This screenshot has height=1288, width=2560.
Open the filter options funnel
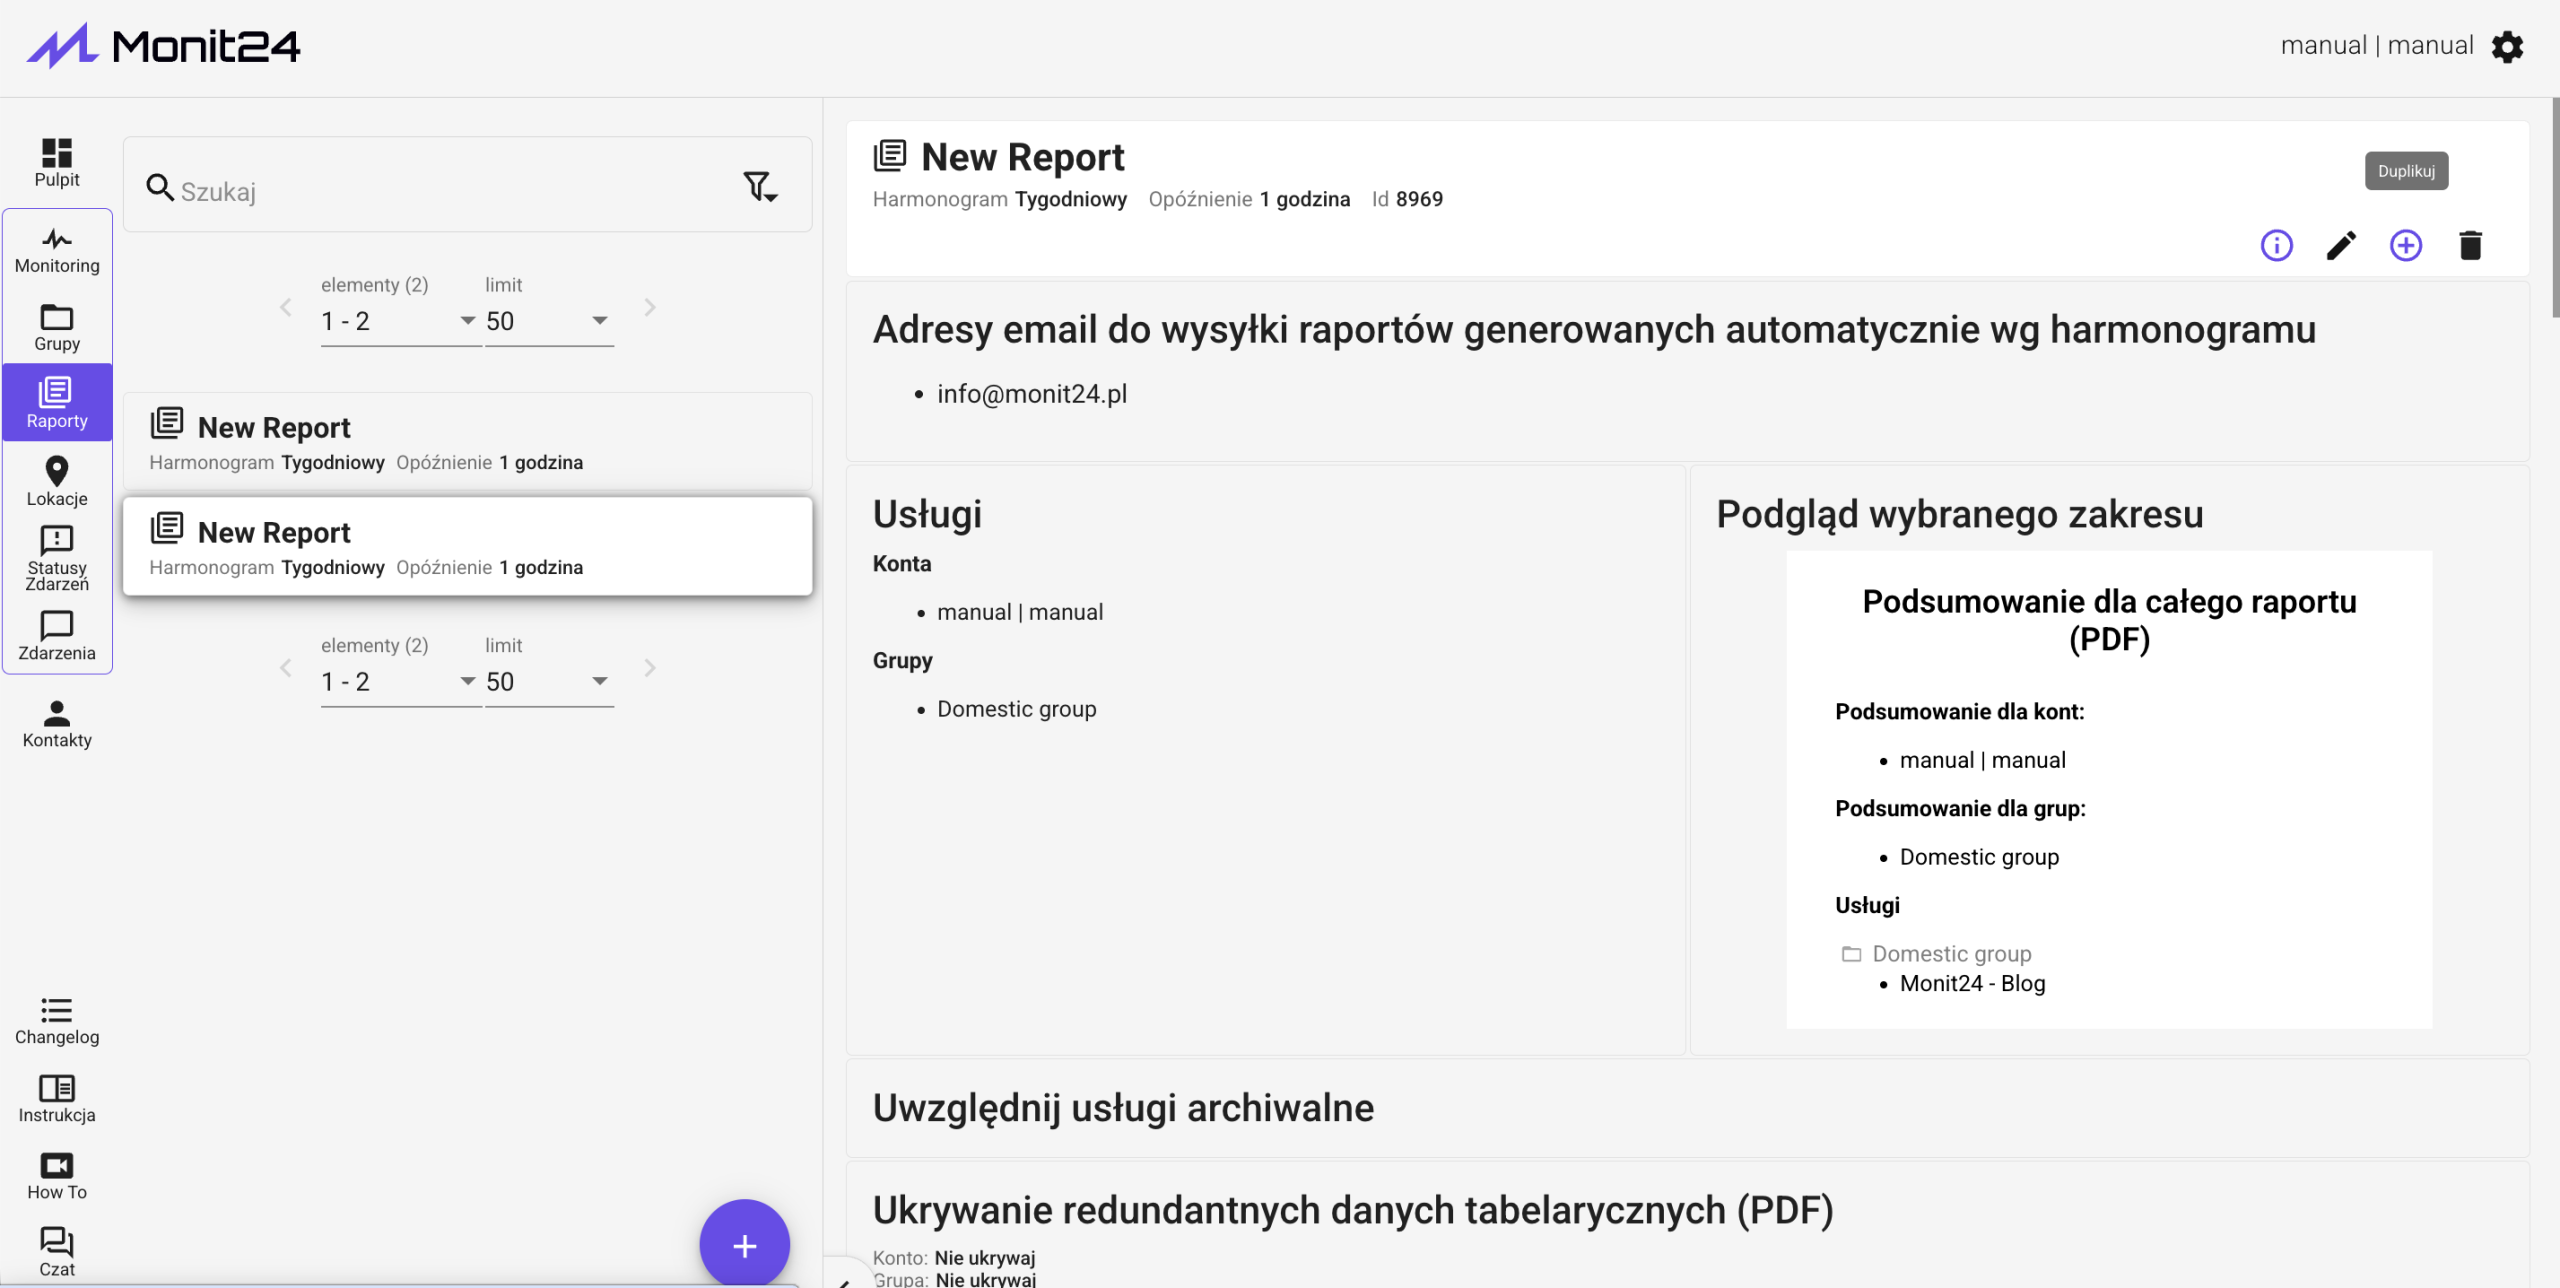760,186
